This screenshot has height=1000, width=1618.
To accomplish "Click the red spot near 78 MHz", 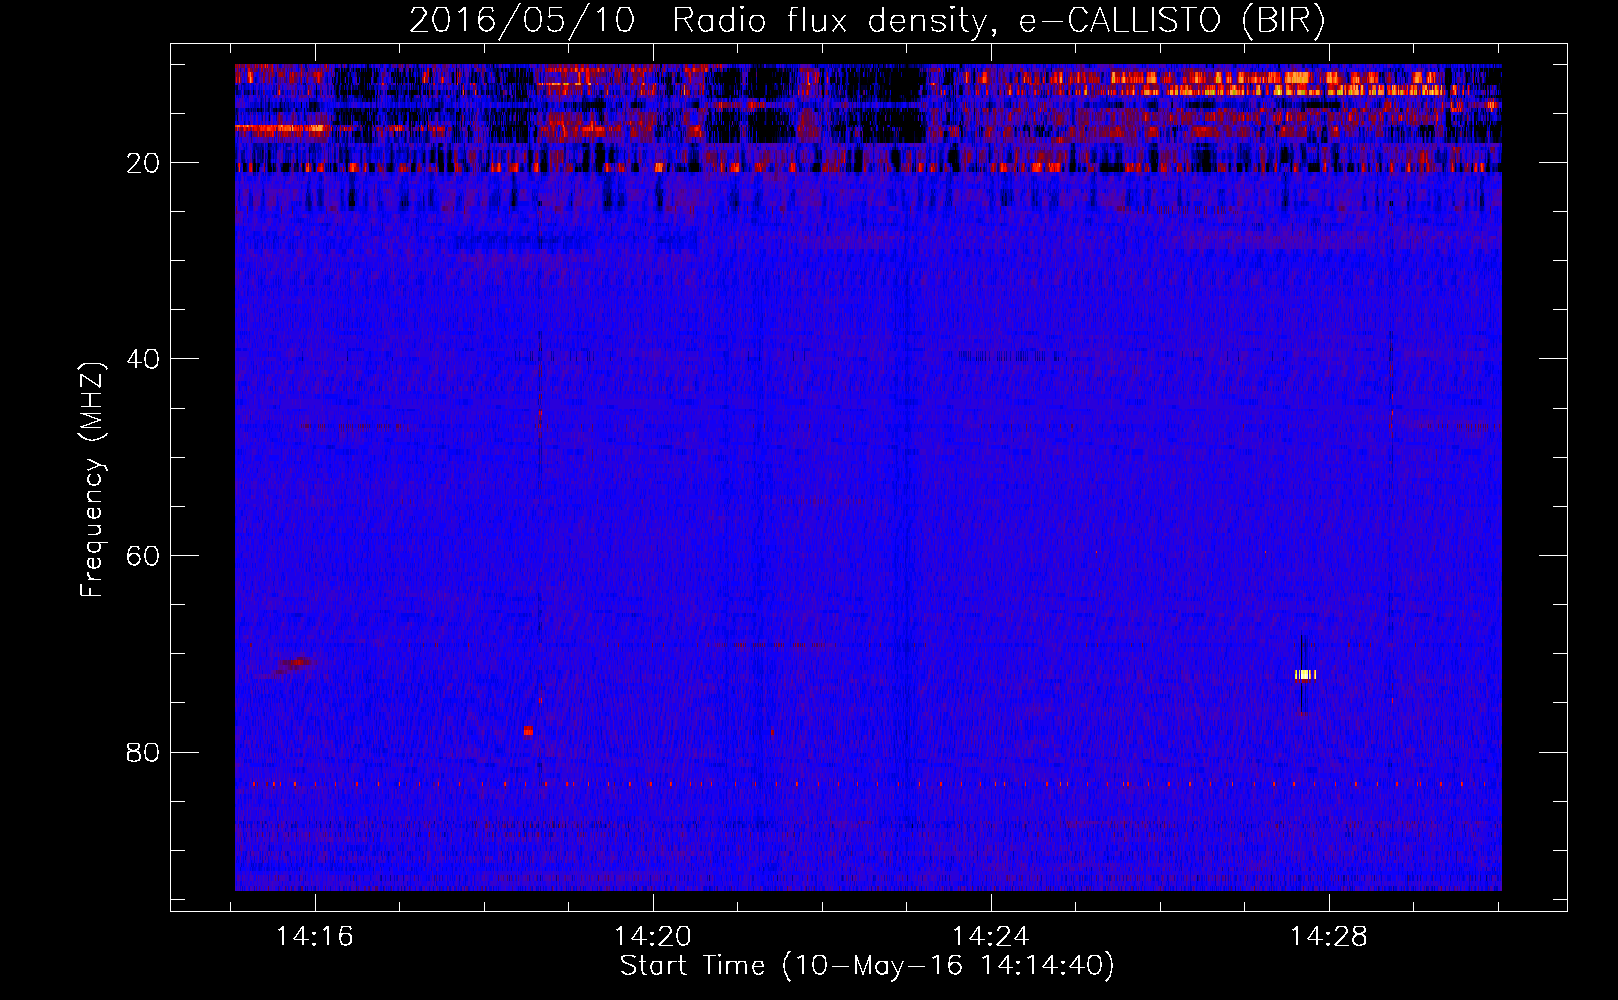I will point(528,731).
